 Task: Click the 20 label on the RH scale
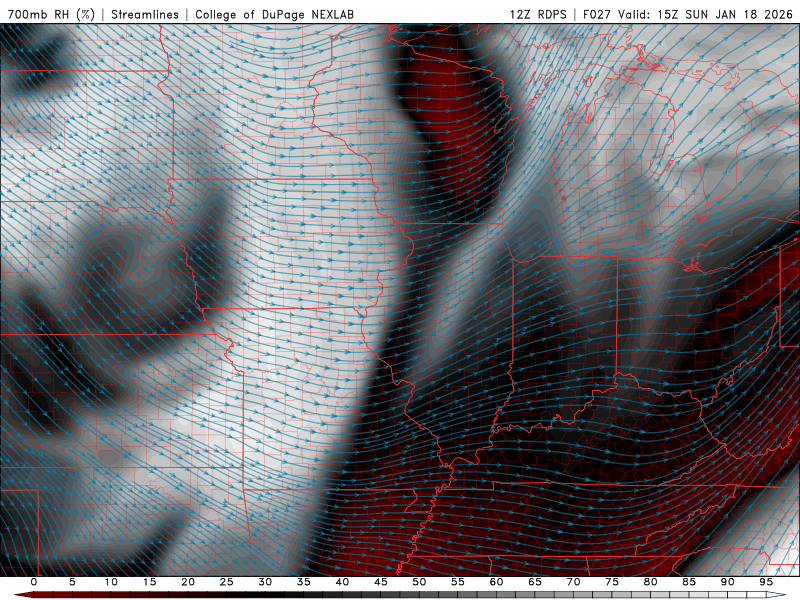(188, 582)
